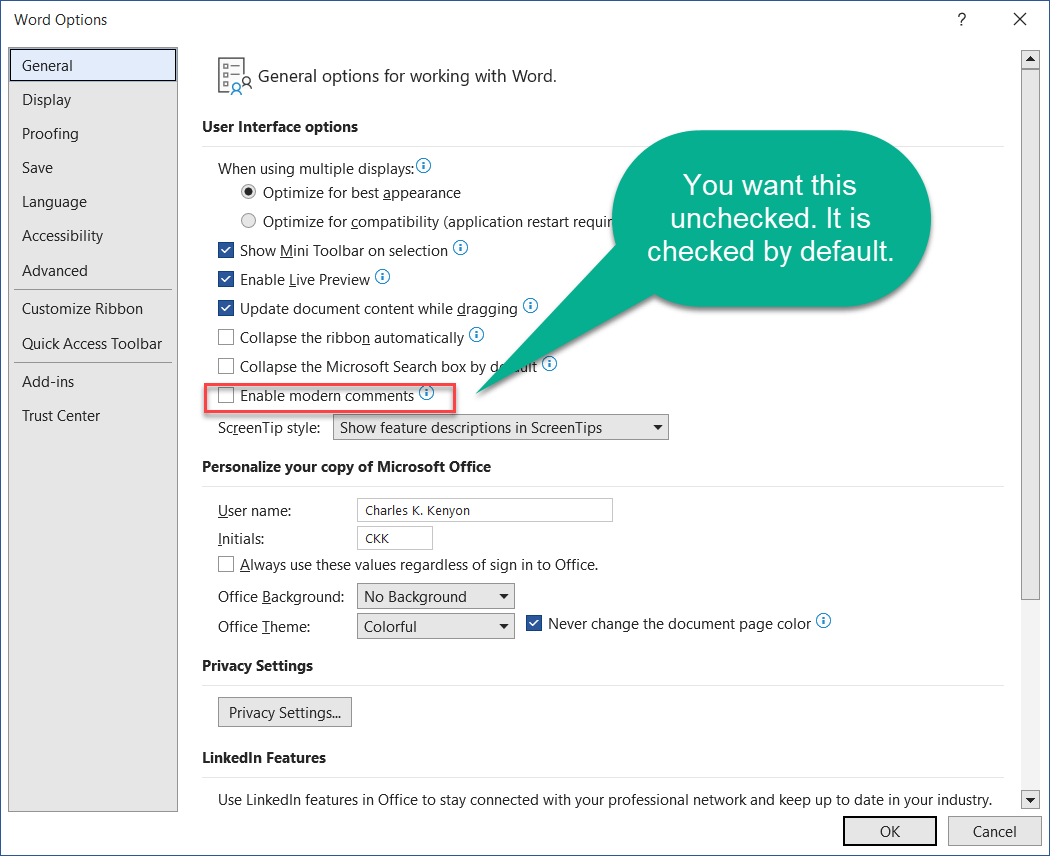
Task: Select Optimize for best appearance radio button
Action: [x=248, y=192]
